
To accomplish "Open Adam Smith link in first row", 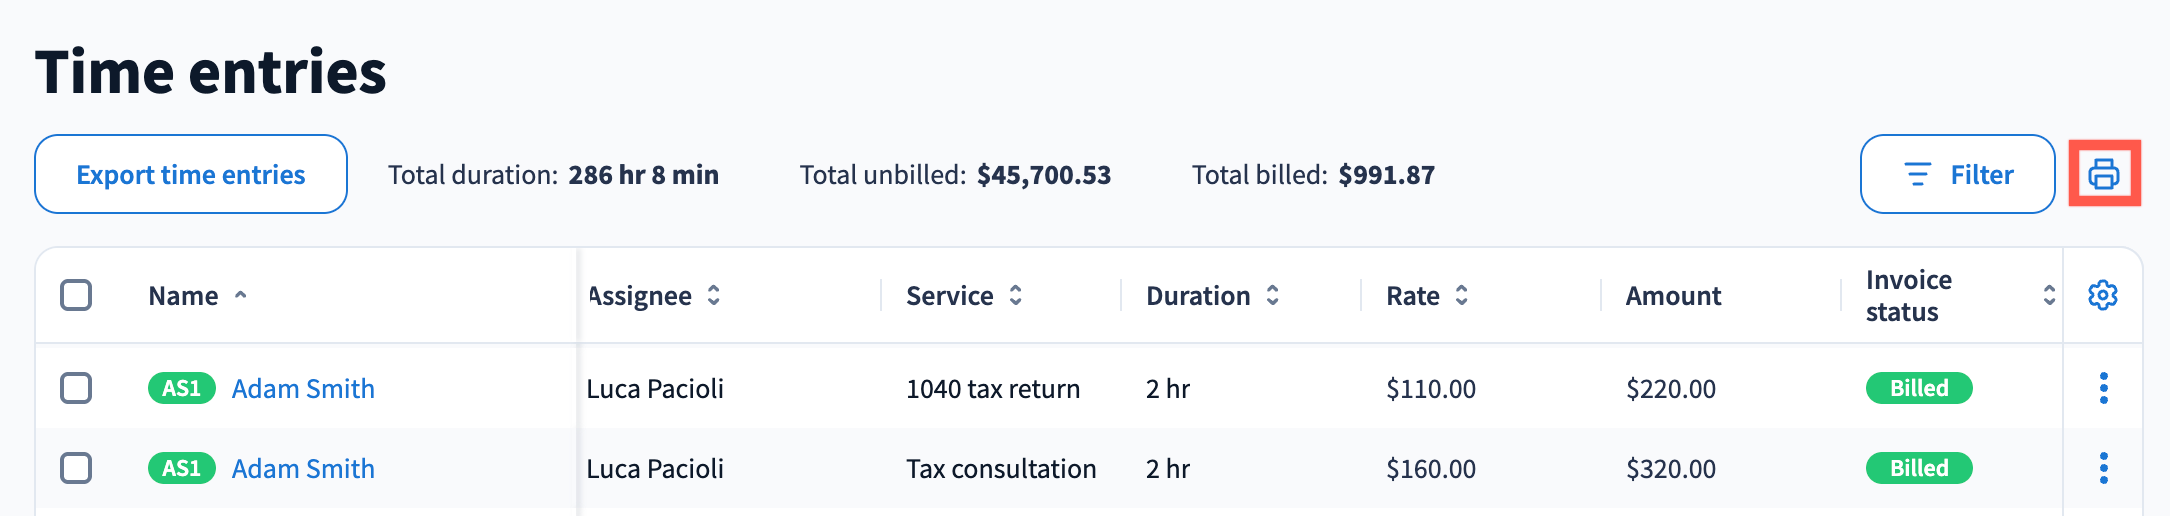I will (303, 388).
